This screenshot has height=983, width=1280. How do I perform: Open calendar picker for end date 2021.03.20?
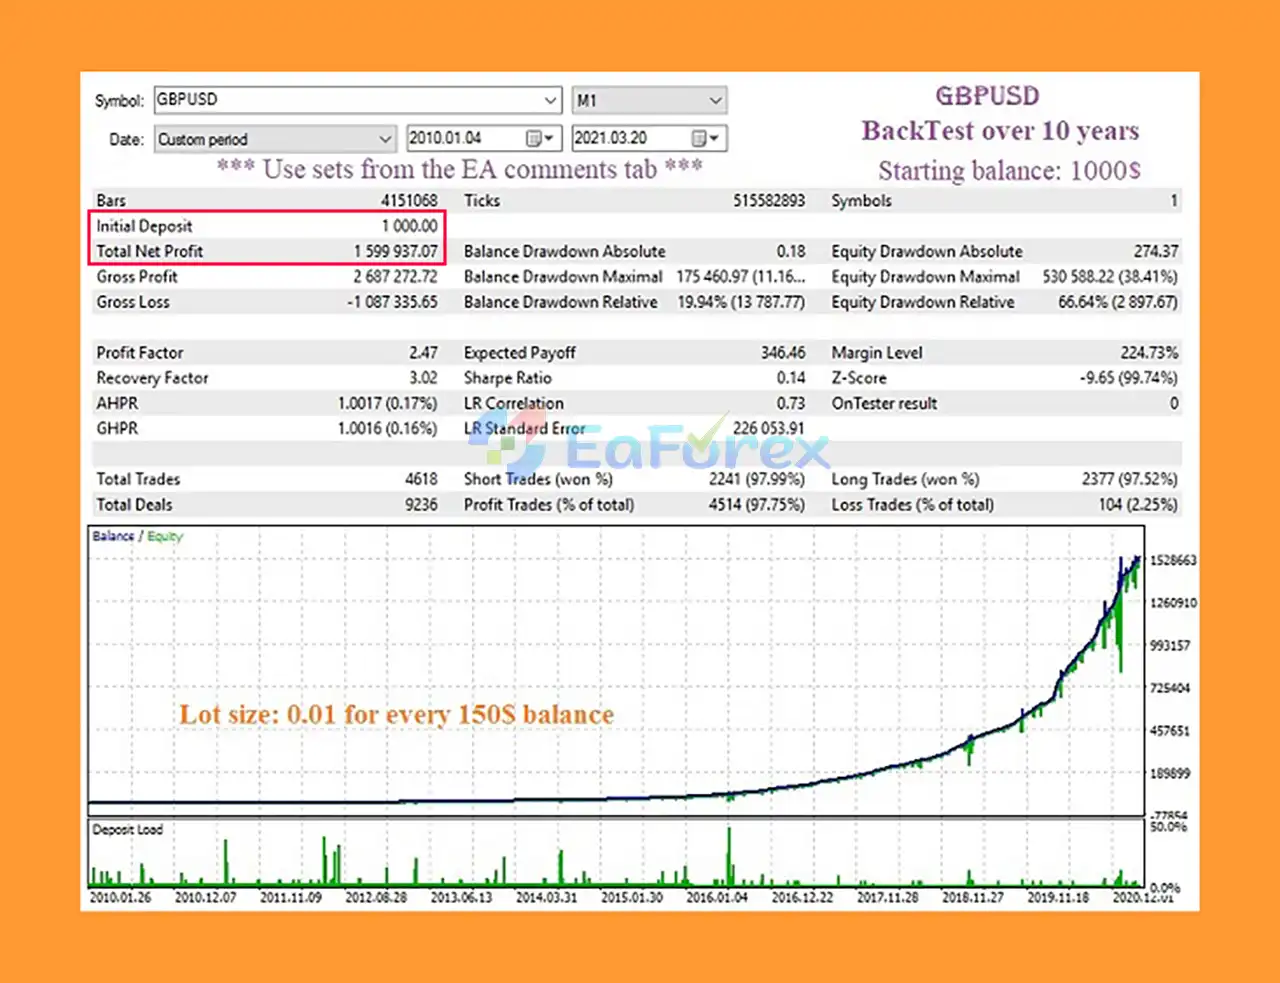pos(705,139)
